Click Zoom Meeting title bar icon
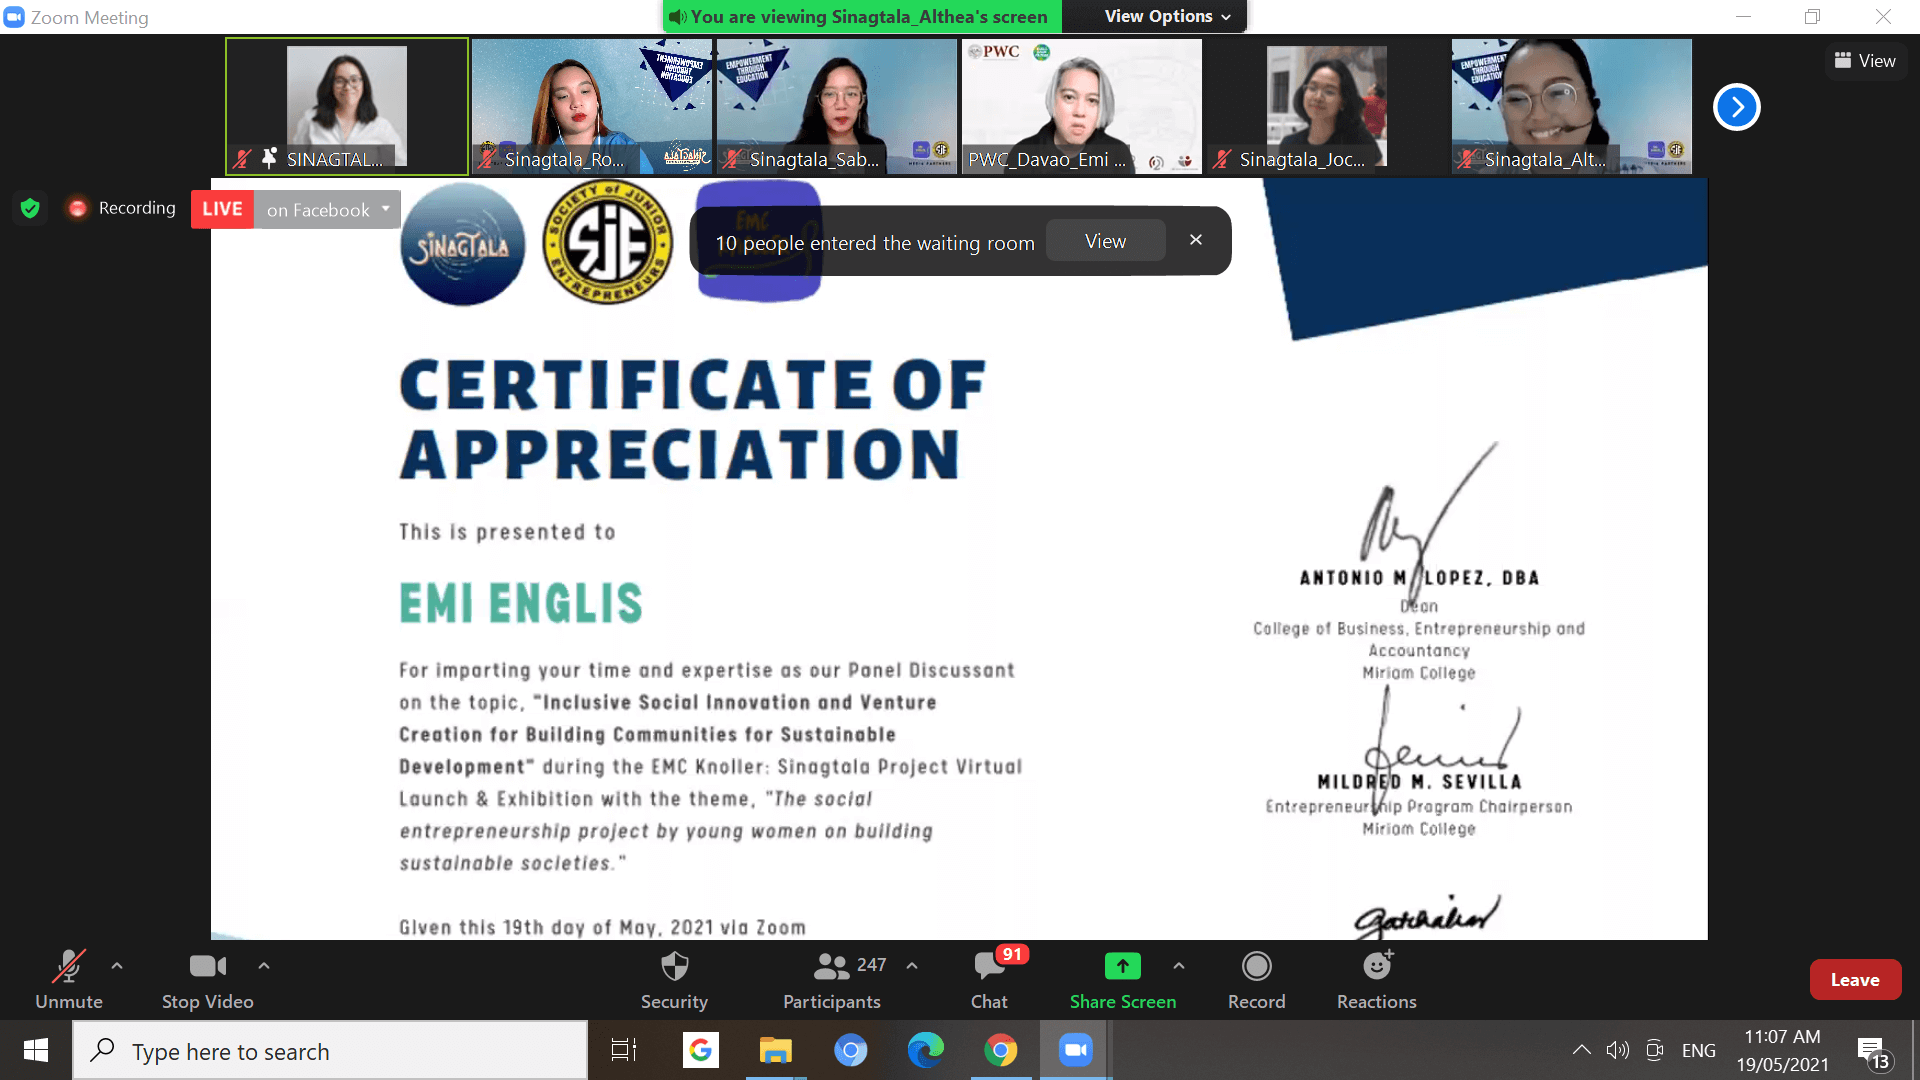This screenshot has width=1920, height=1080. [14, 17]
